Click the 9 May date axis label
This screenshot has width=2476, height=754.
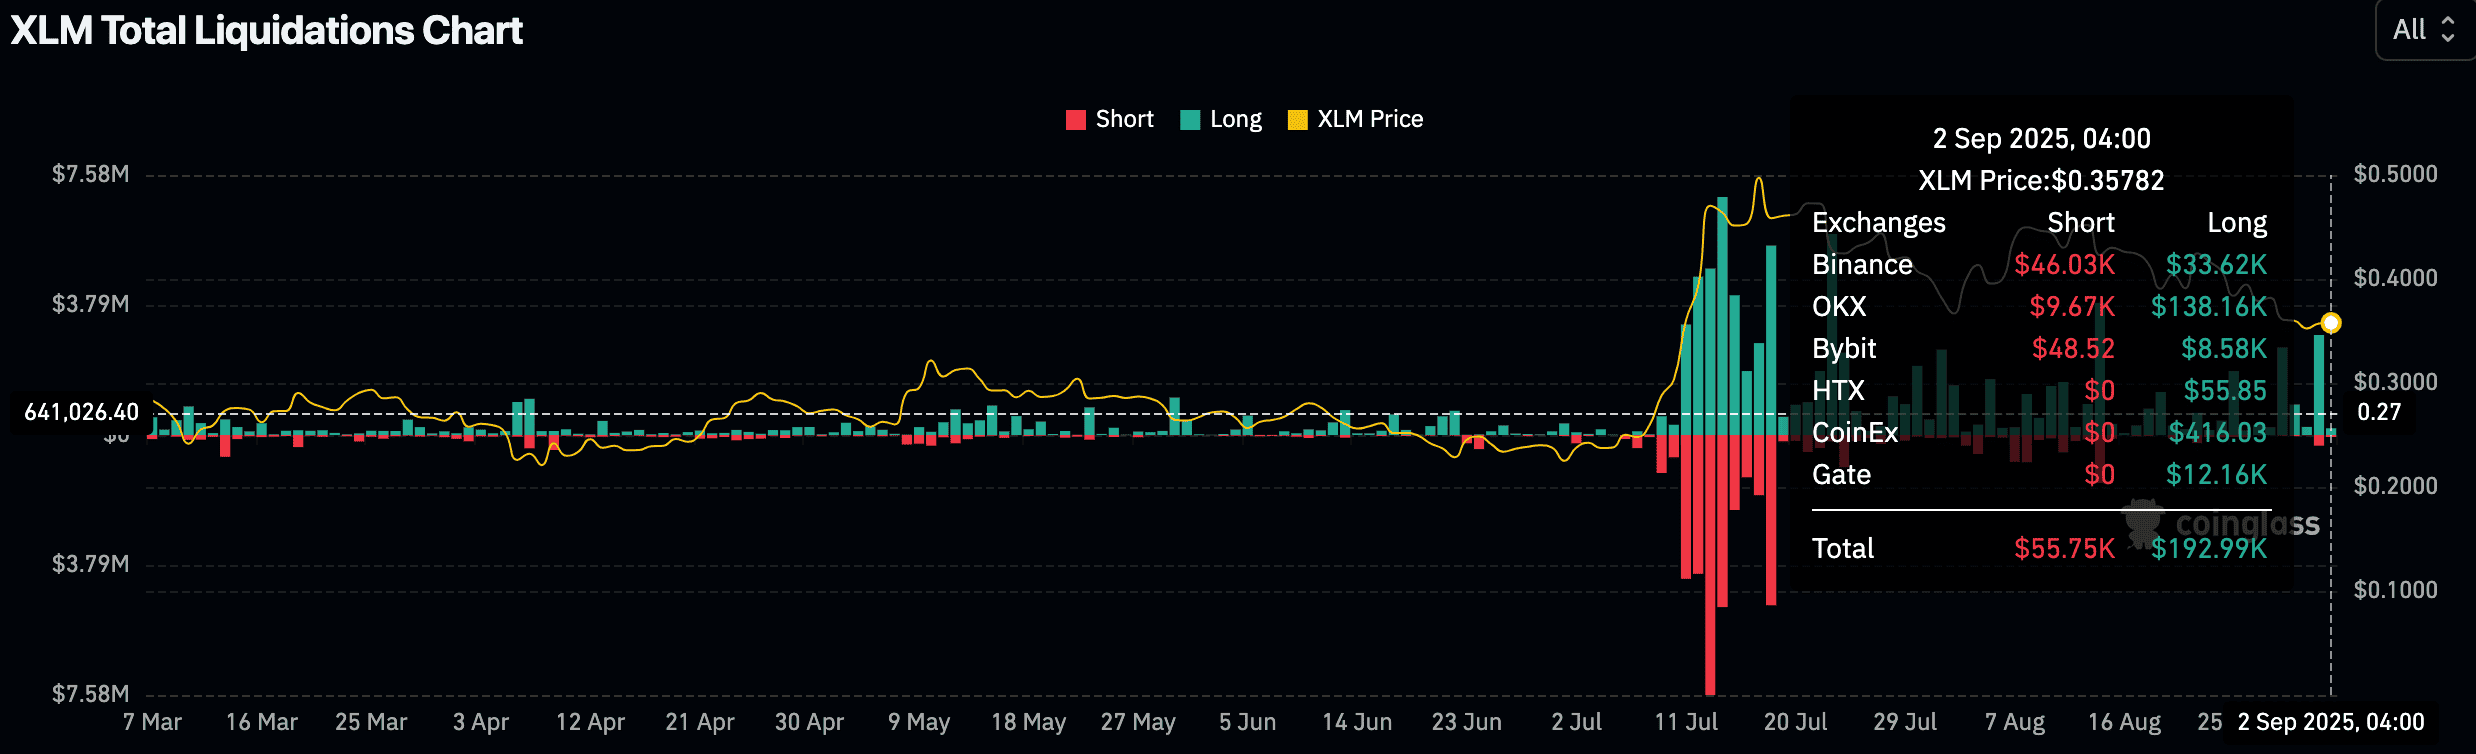tap(919, 722)
